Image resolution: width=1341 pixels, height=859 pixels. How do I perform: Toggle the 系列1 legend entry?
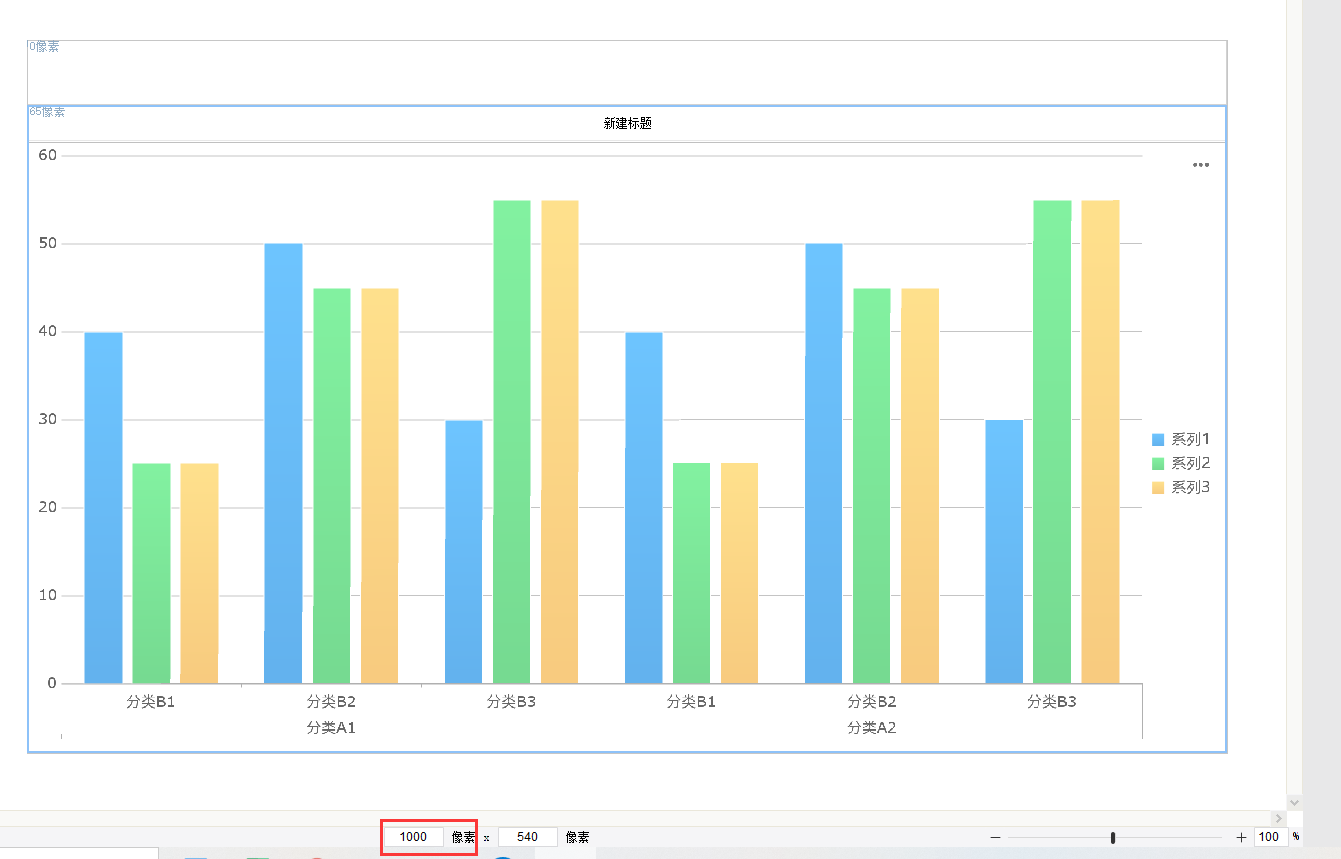point(1181,439)
